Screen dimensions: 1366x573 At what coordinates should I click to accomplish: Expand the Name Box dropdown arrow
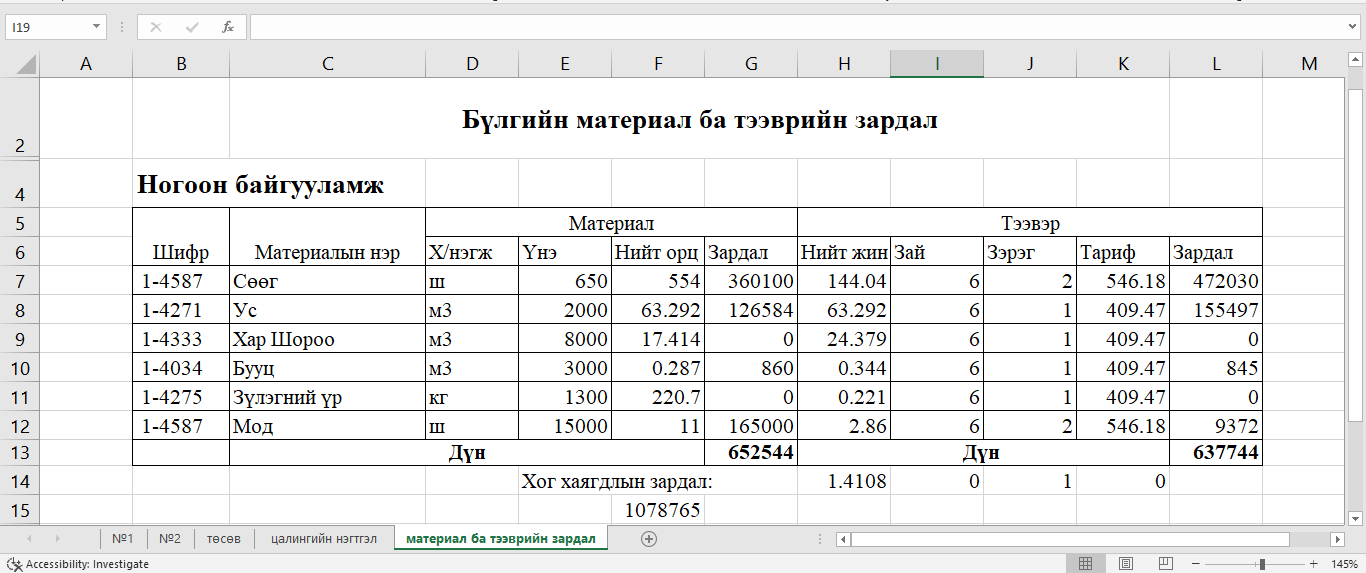(96, 27)
